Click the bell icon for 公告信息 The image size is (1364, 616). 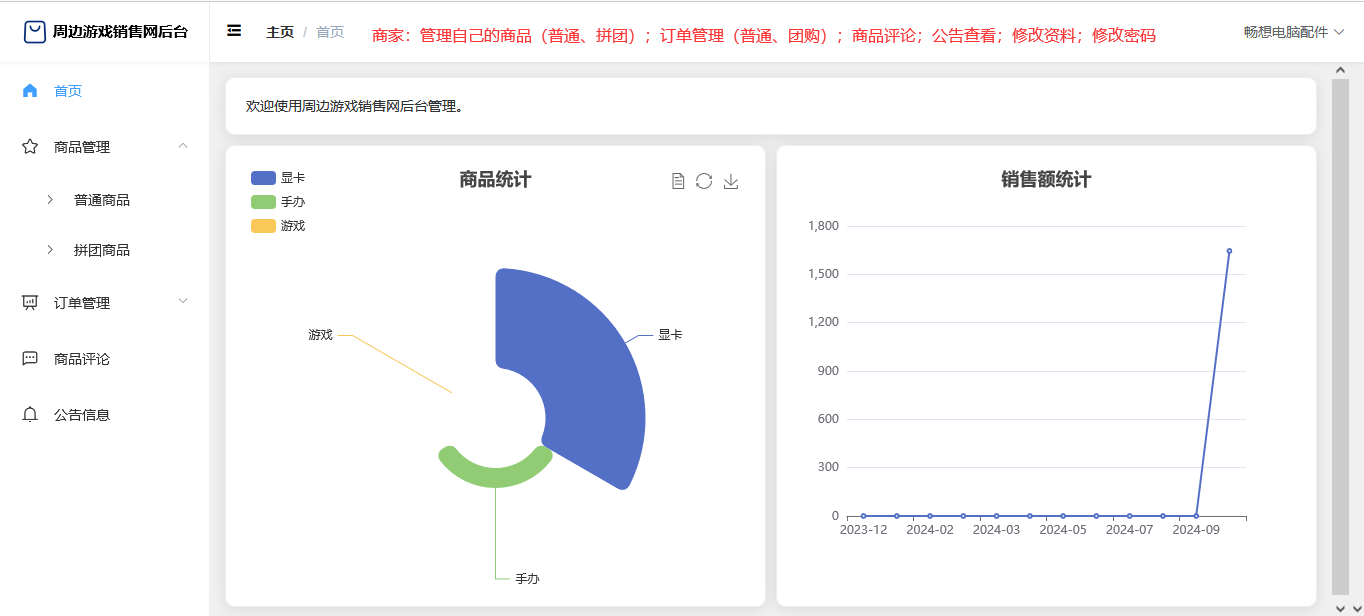click(x=30, y=415)
